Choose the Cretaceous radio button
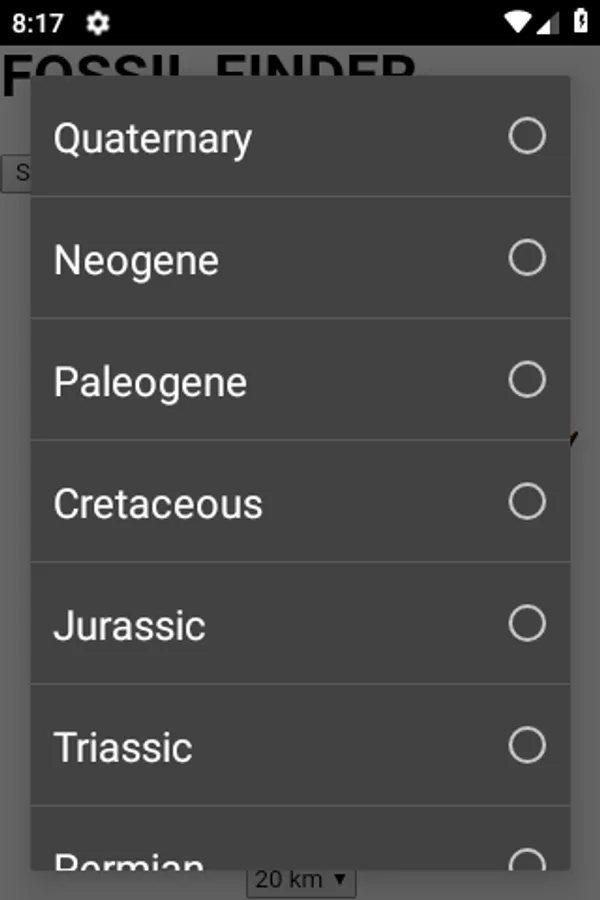This screenshot has height=900, width=600. (x=527, y=502)
